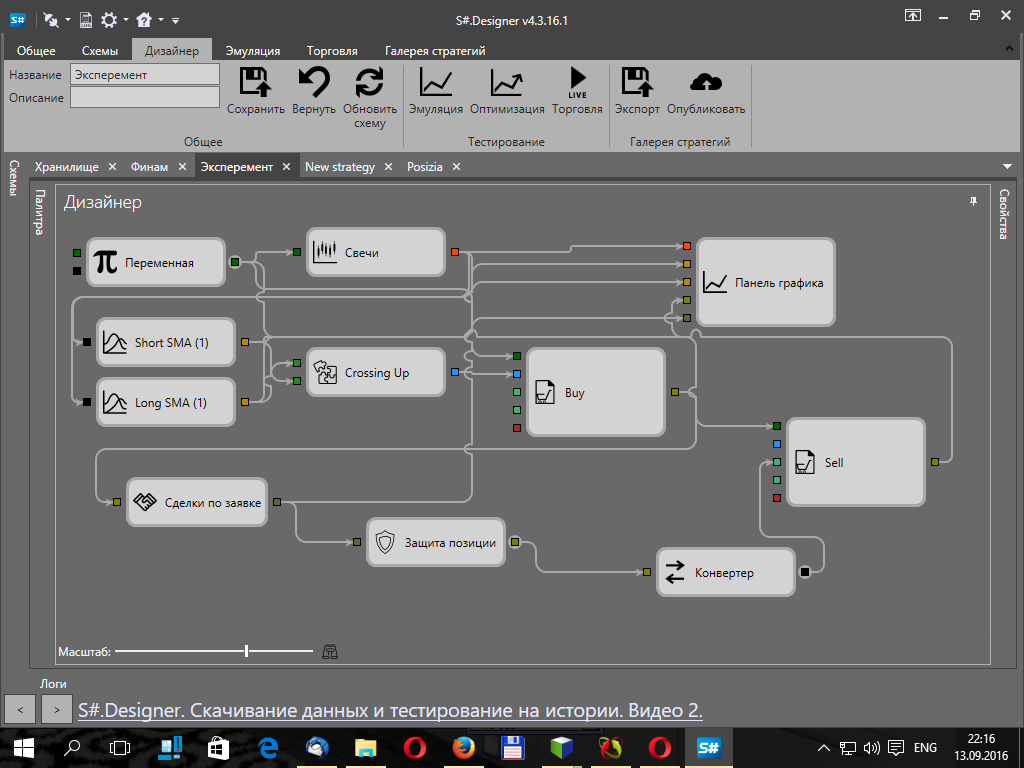Open the home icon dropdown arrow

(161, 21)
